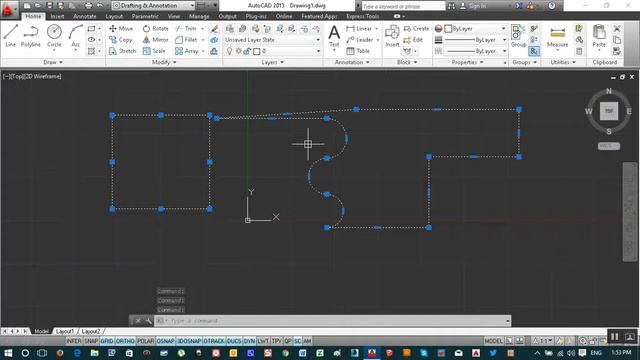Open the Unsaved Layer State dropdown
Viewport: 640px width, 360px height.
(x=272, y=40)
